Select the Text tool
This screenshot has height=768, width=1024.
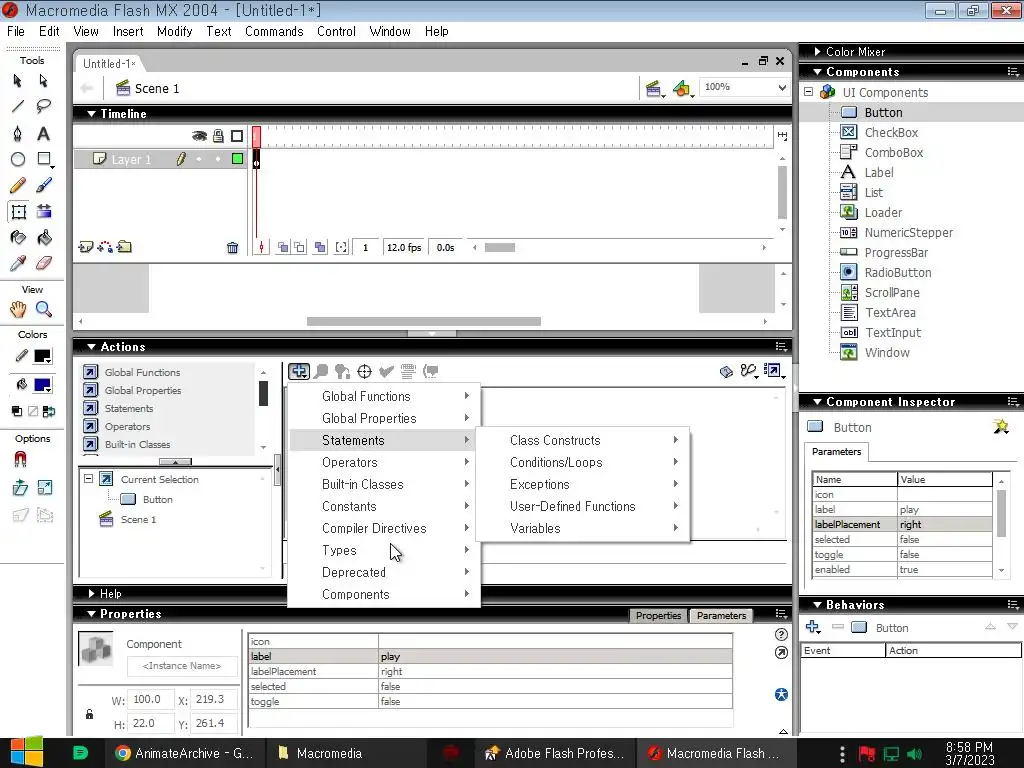(x=43, y=133)
